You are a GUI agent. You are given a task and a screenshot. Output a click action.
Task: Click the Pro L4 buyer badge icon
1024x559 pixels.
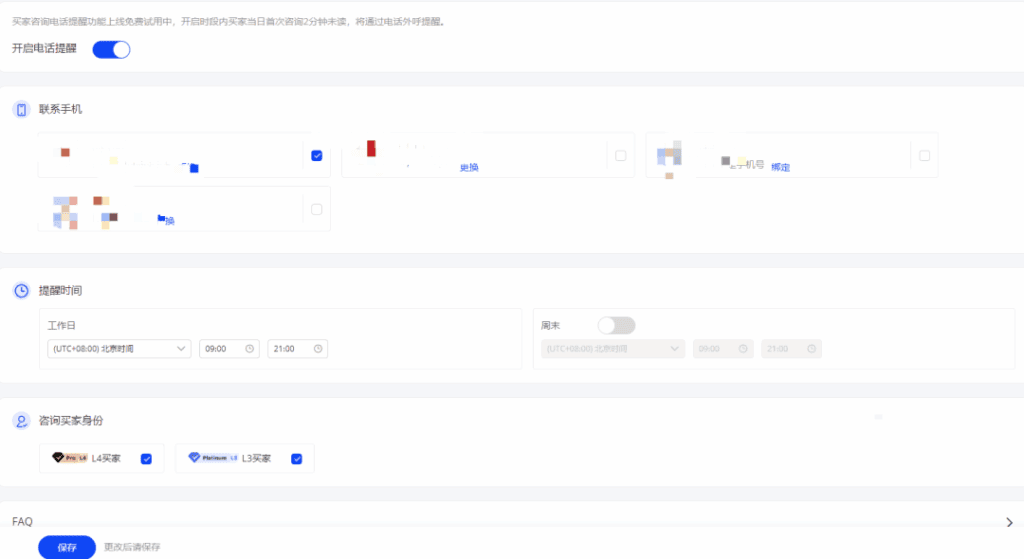[69, 458]
